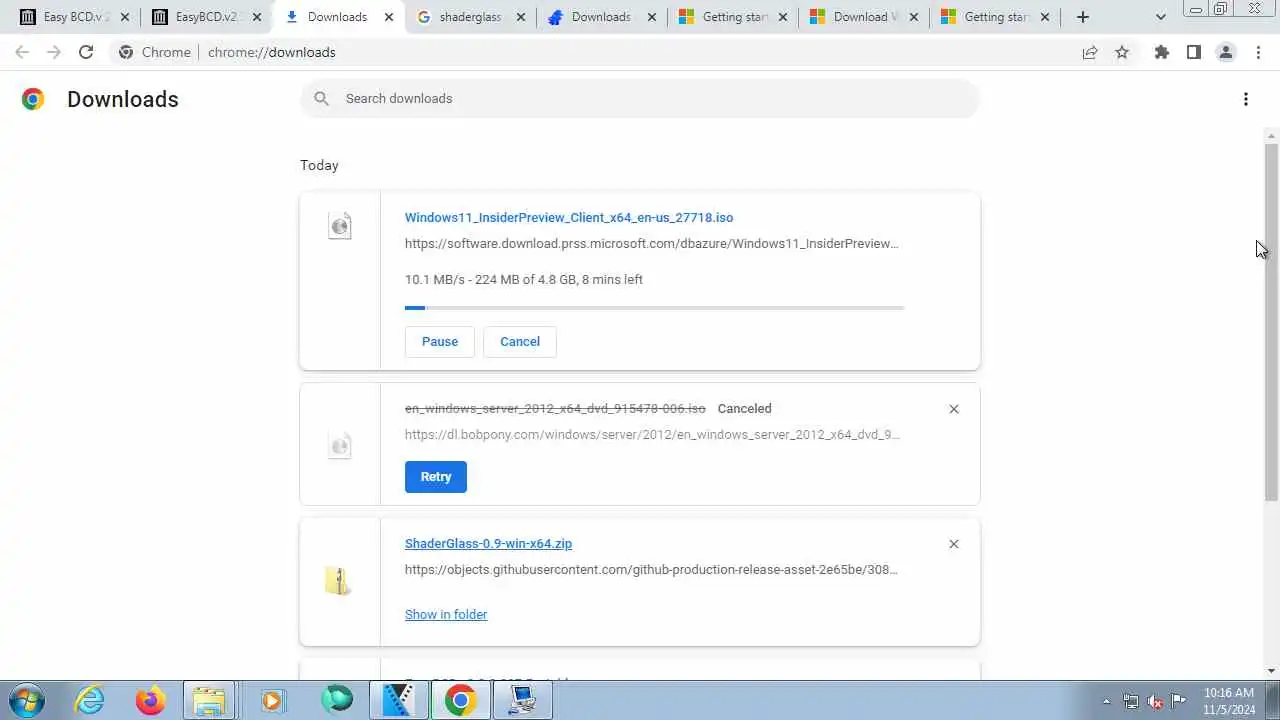Close the shaderglass Google tab
This screenshot has height=720, width=1280.
[x=520, y=17]
